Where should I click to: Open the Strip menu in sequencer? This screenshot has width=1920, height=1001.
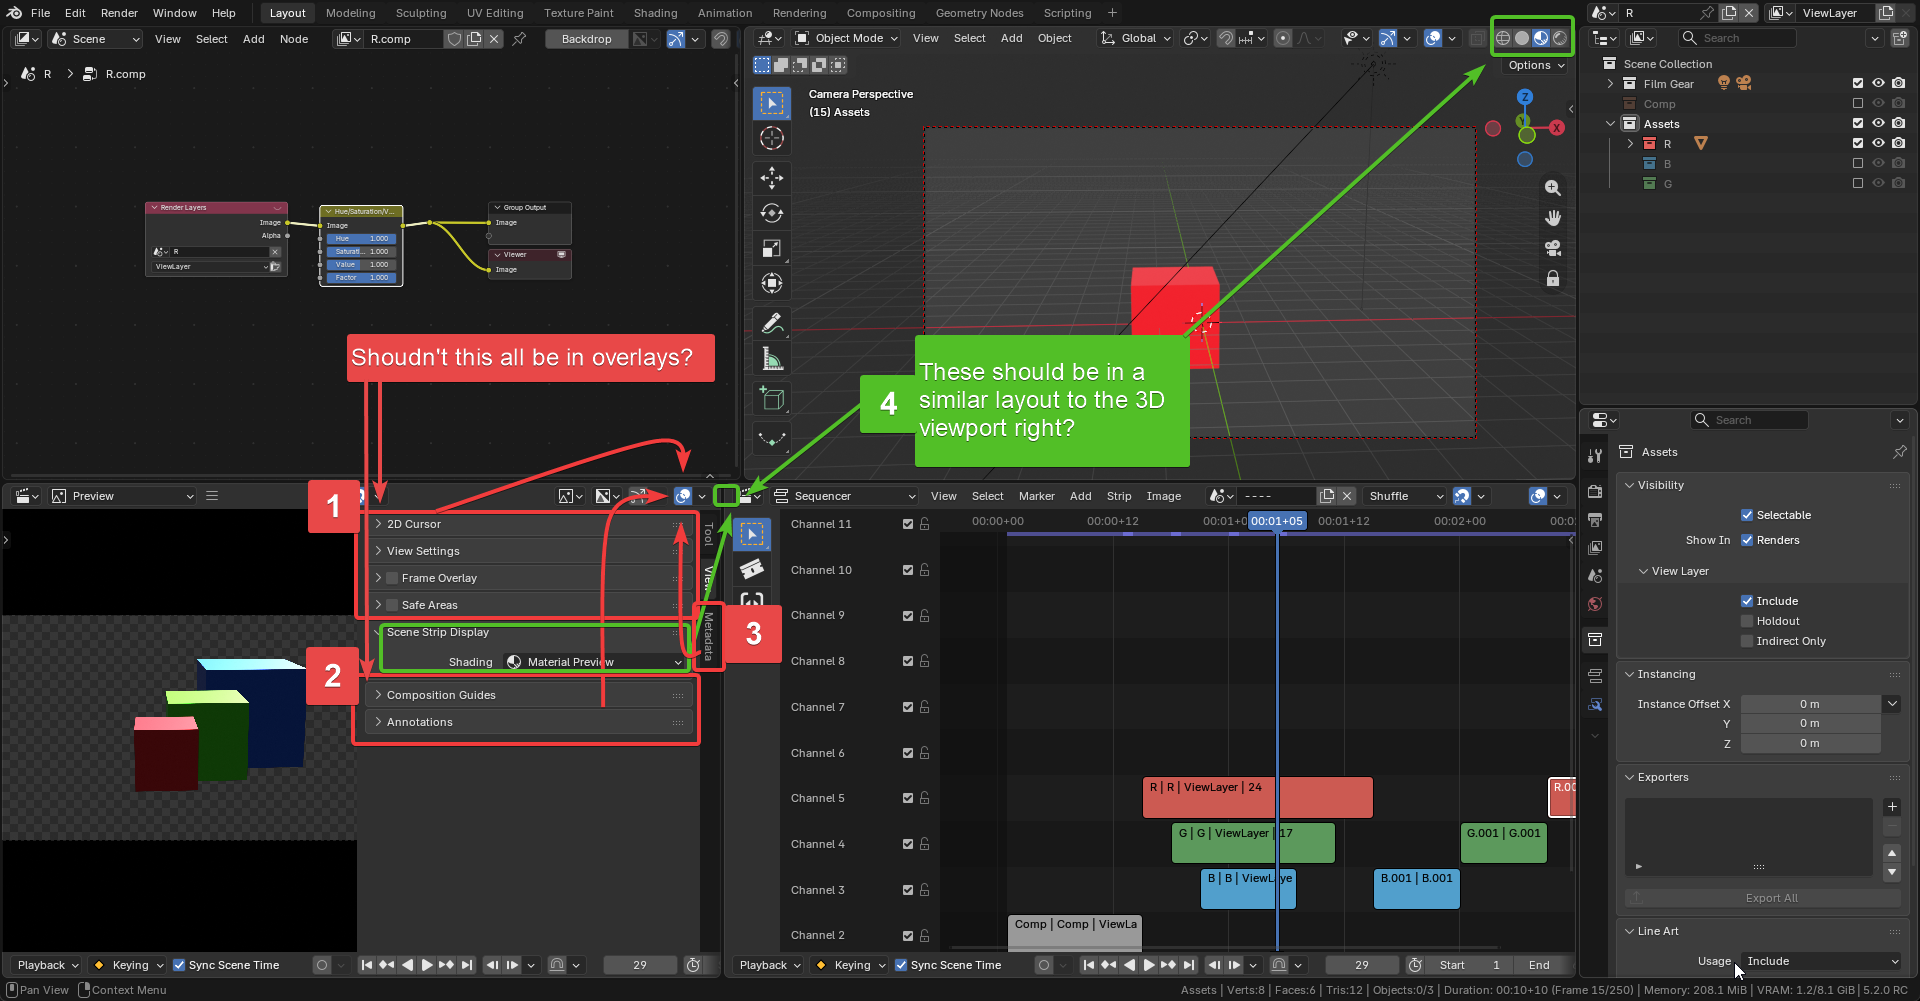point(1119,496)
